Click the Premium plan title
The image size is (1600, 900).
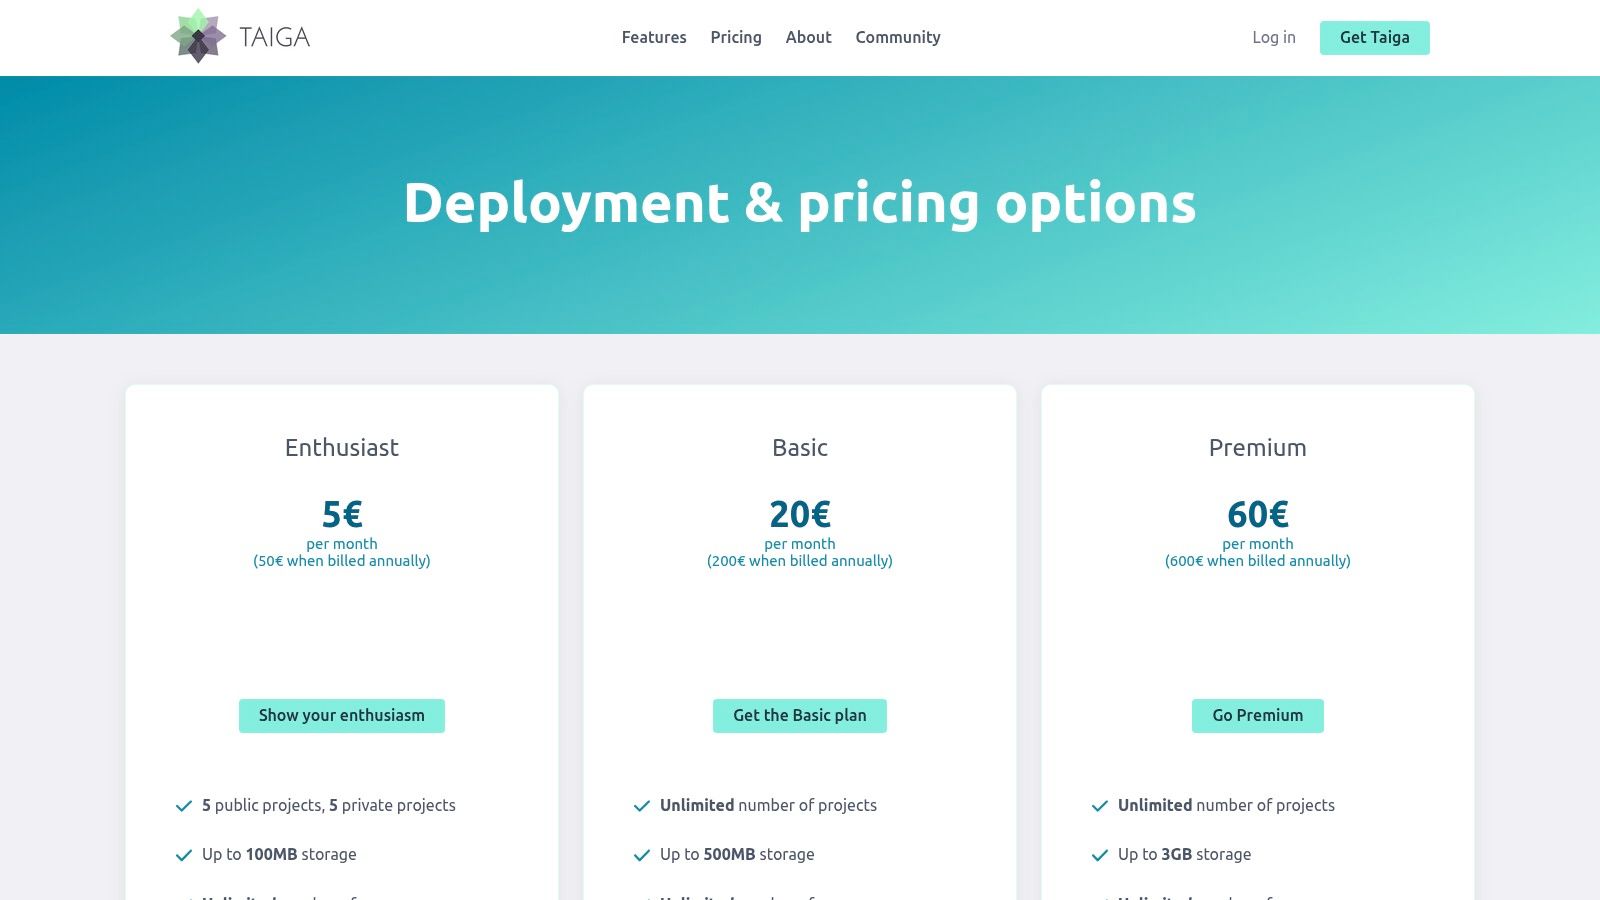pos(1258,448)
